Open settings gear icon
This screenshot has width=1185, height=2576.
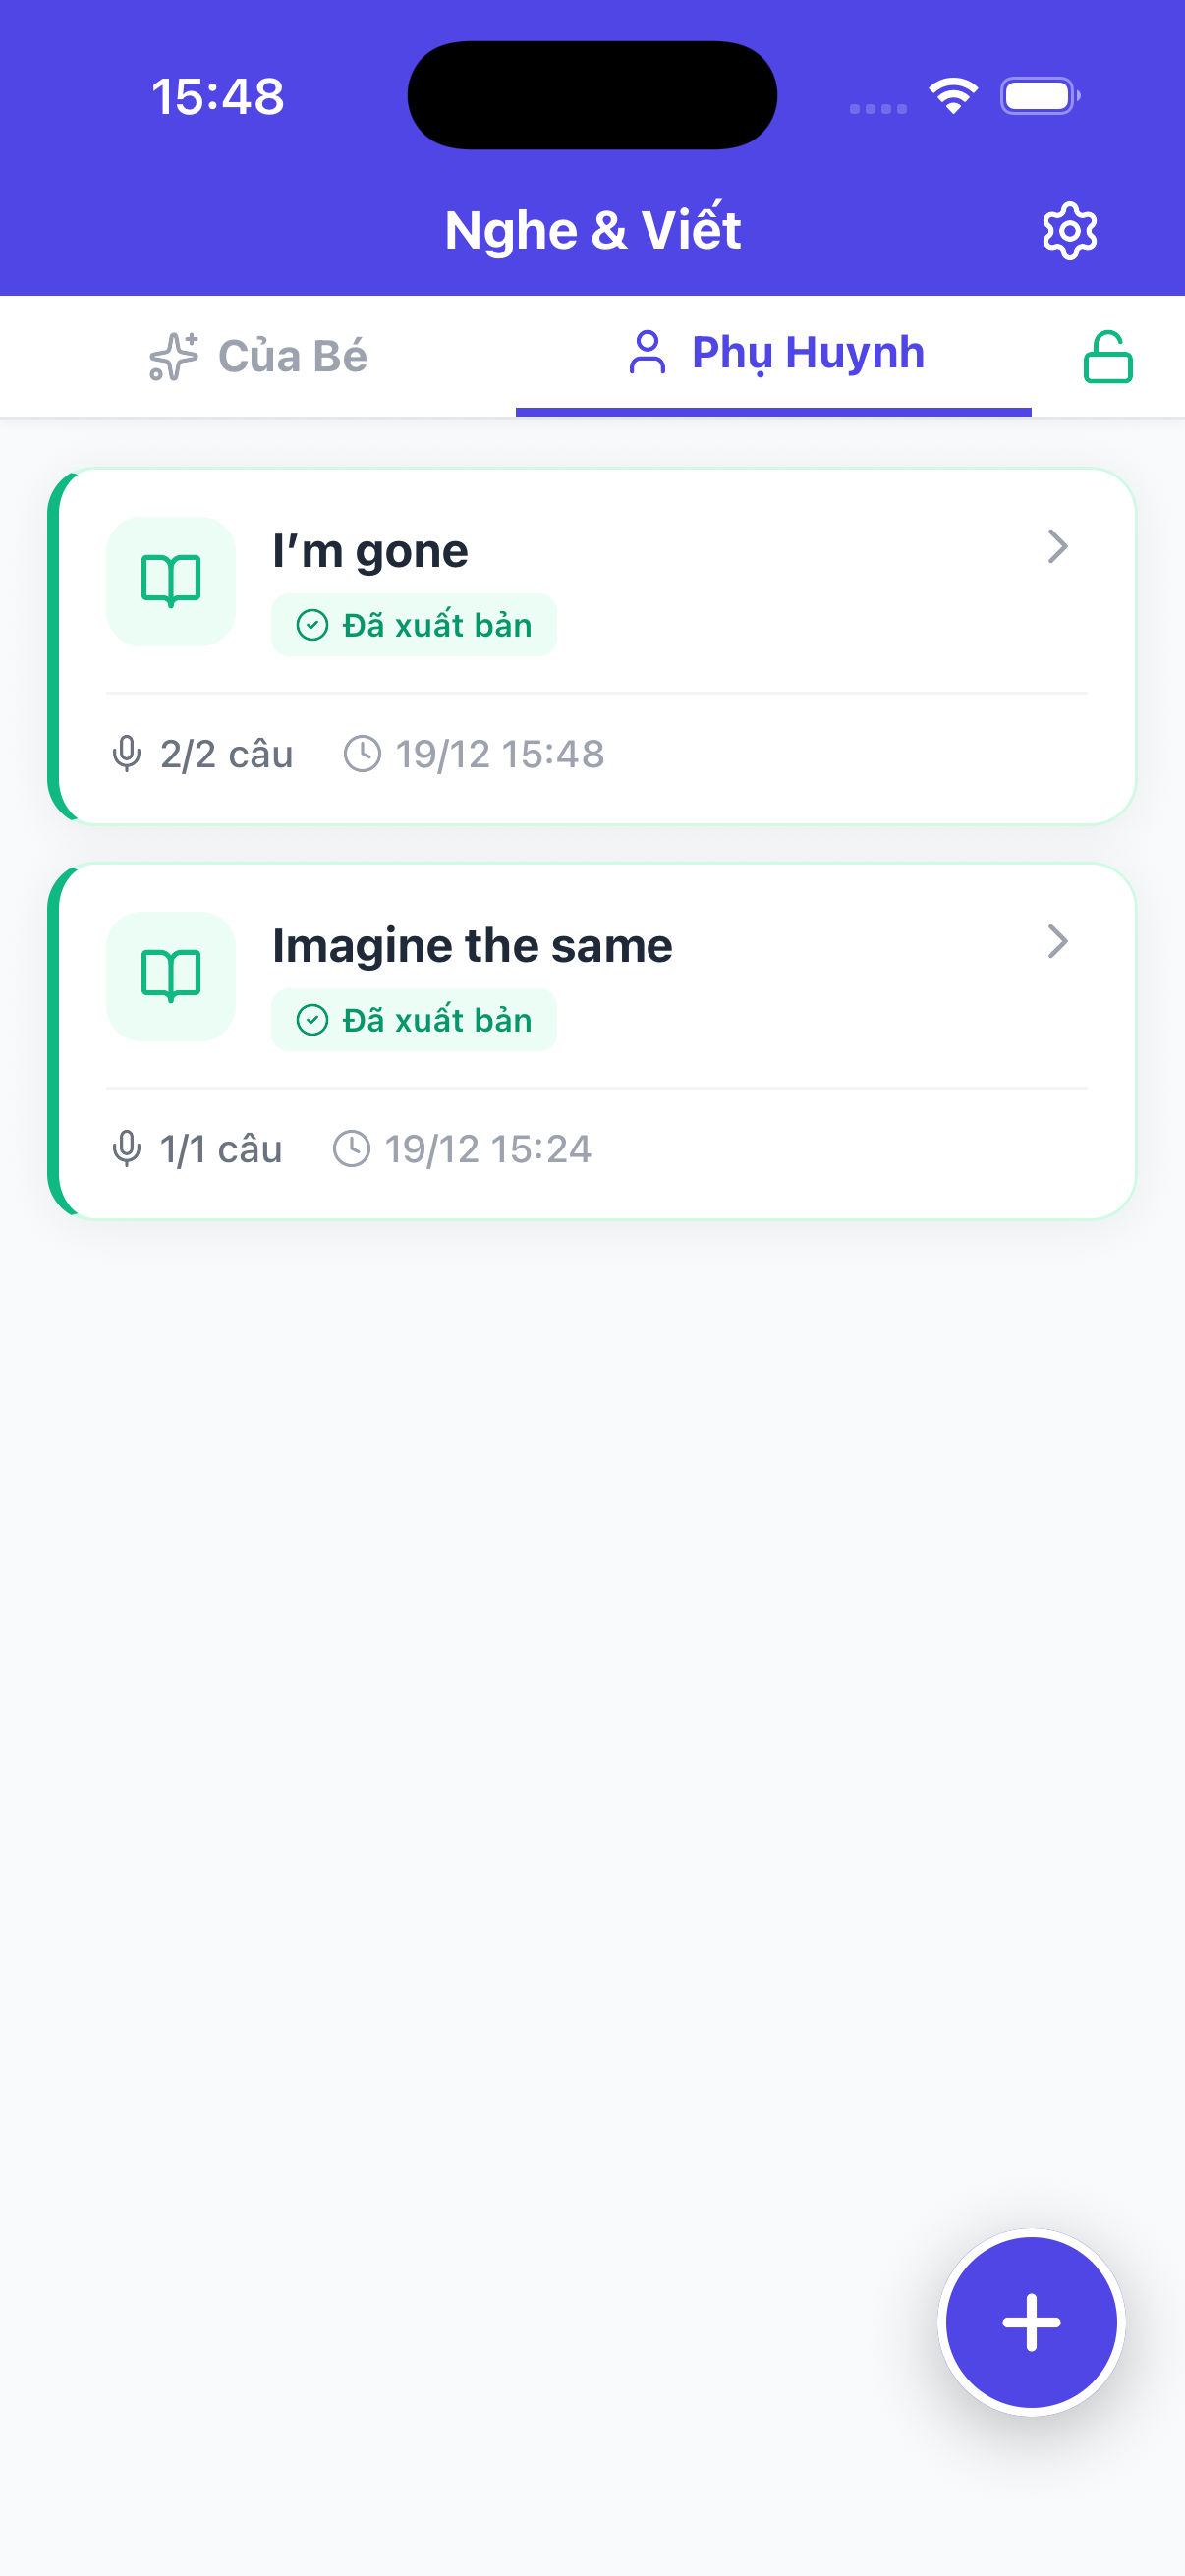click(1069, 231)
